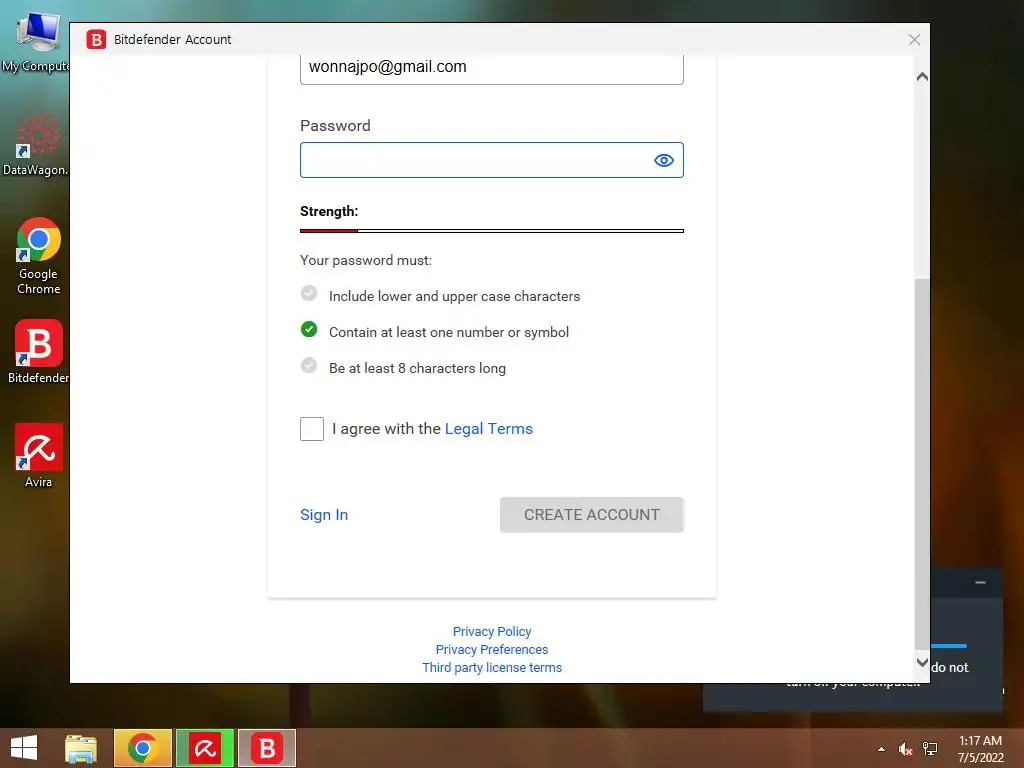Open the taskbar clock showing 1:17 AM
1024x768 pixels.
coord(980,749)
